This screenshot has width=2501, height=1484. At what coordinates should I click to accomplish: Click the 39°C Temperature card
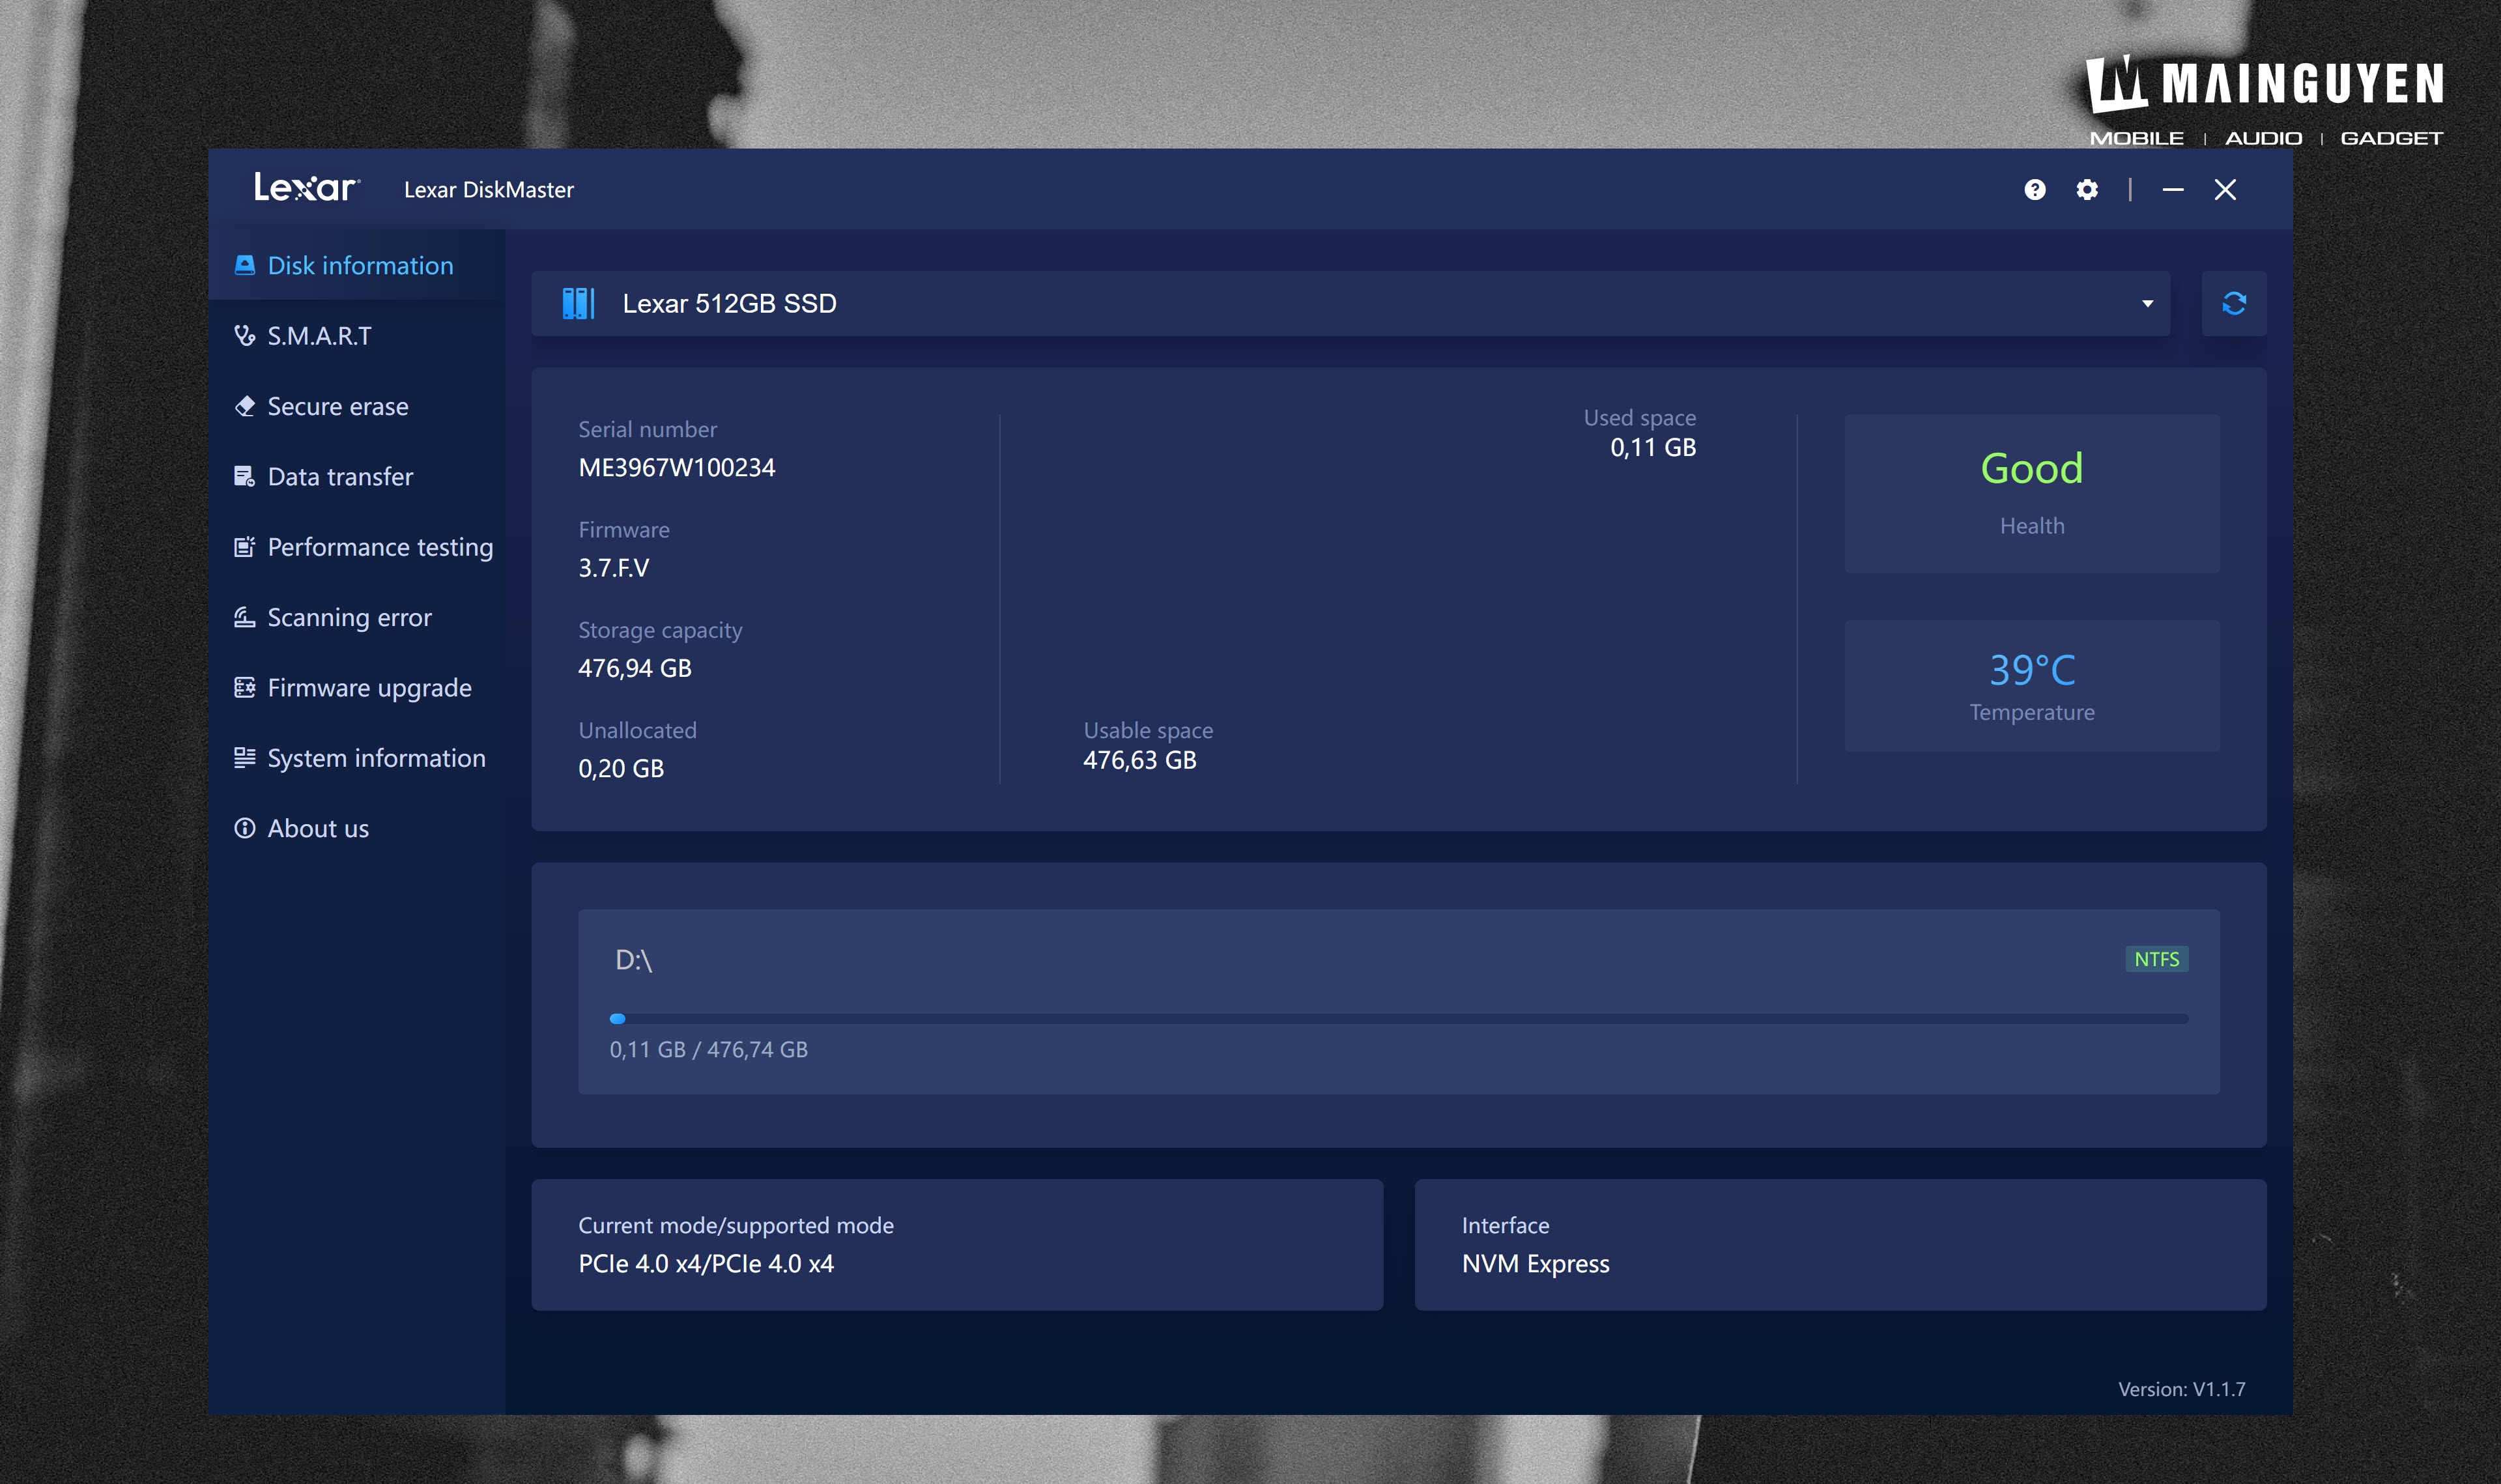2031,686
